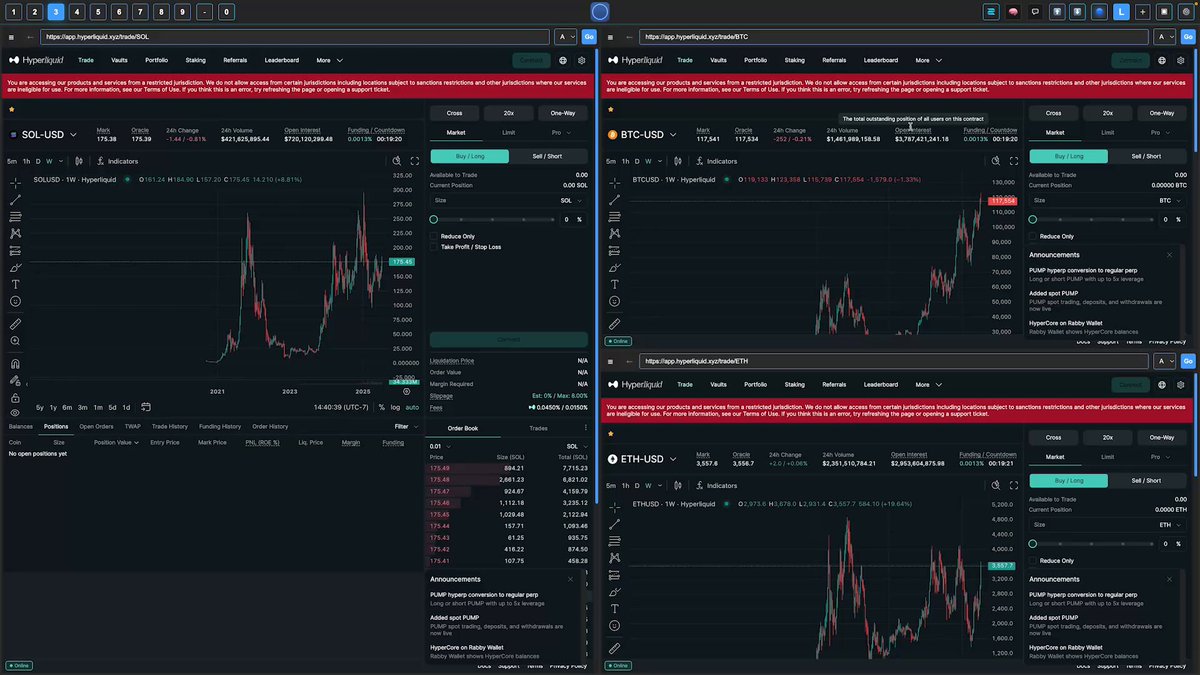Open Cross margin mode in SOL panel
1200x675 pixels.
point(455,113)
